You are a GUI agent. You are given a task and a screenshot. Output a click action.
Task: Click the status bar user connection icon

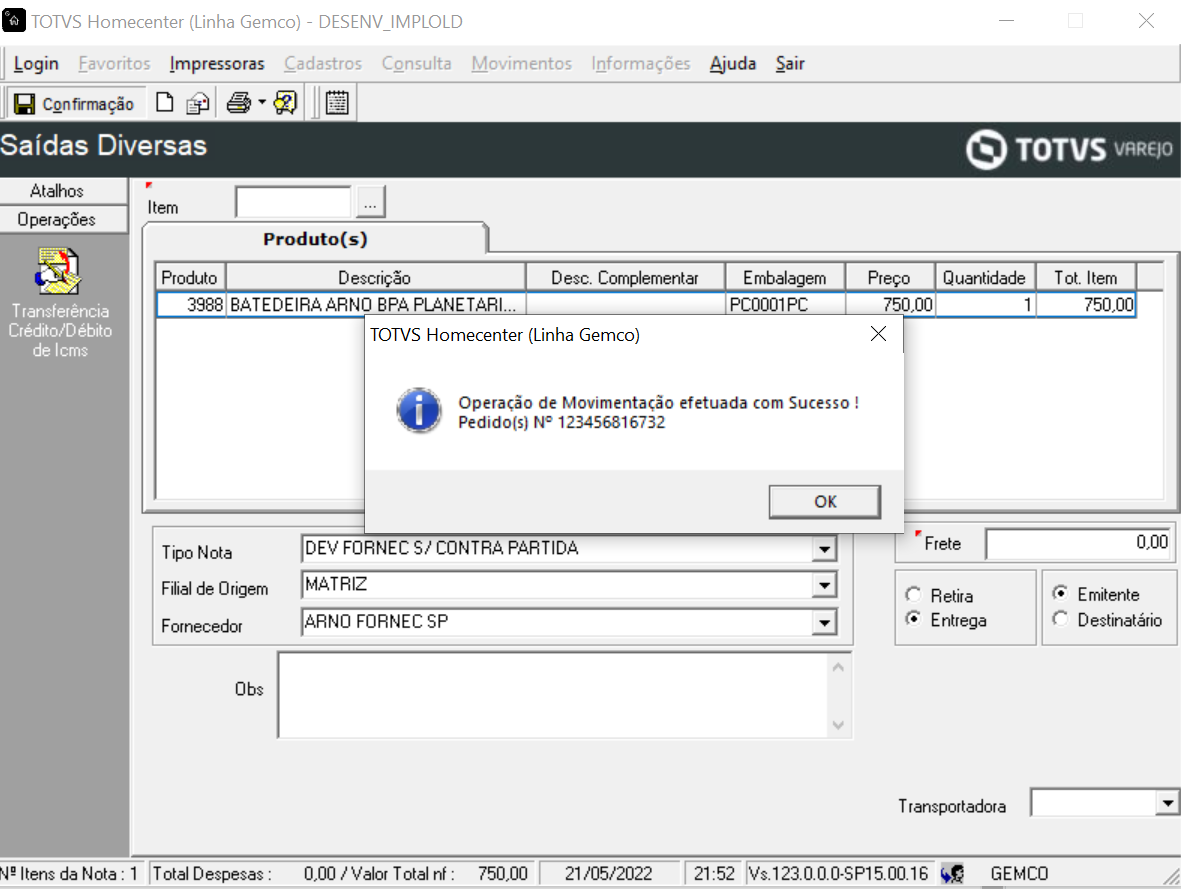[952, 874]
